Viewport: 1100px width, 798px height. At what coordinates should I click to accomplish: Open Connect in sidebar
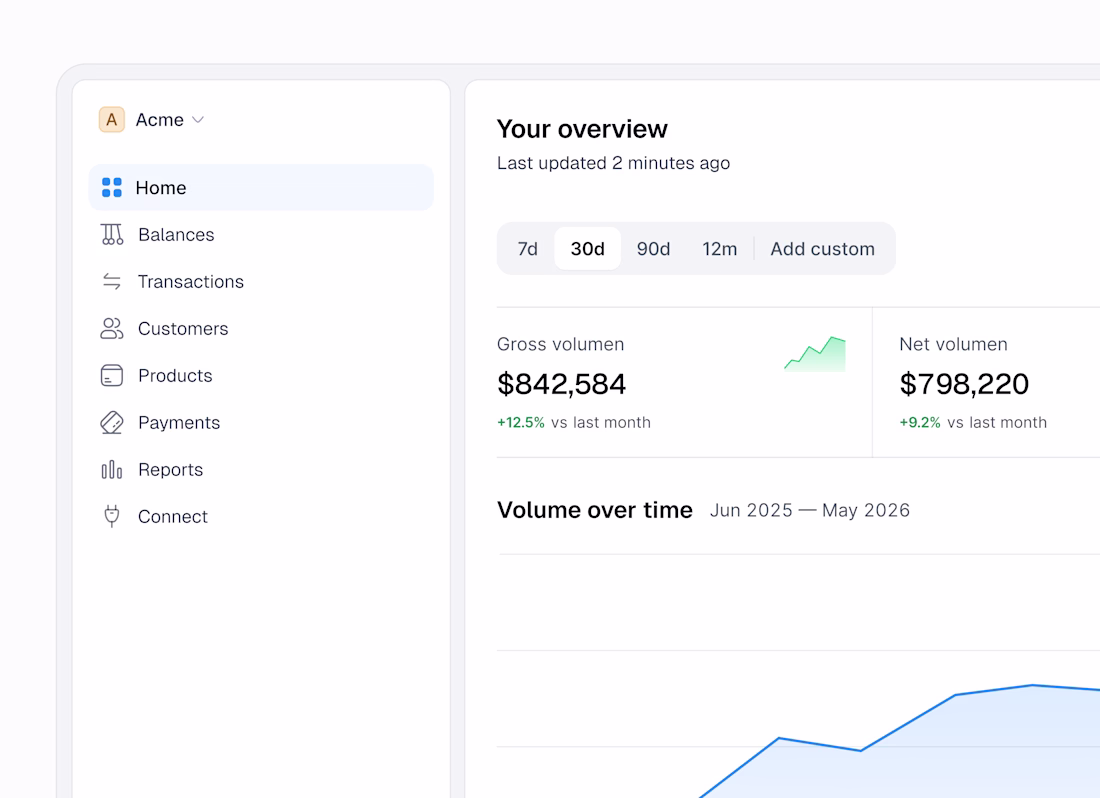(x=173, y=516)
